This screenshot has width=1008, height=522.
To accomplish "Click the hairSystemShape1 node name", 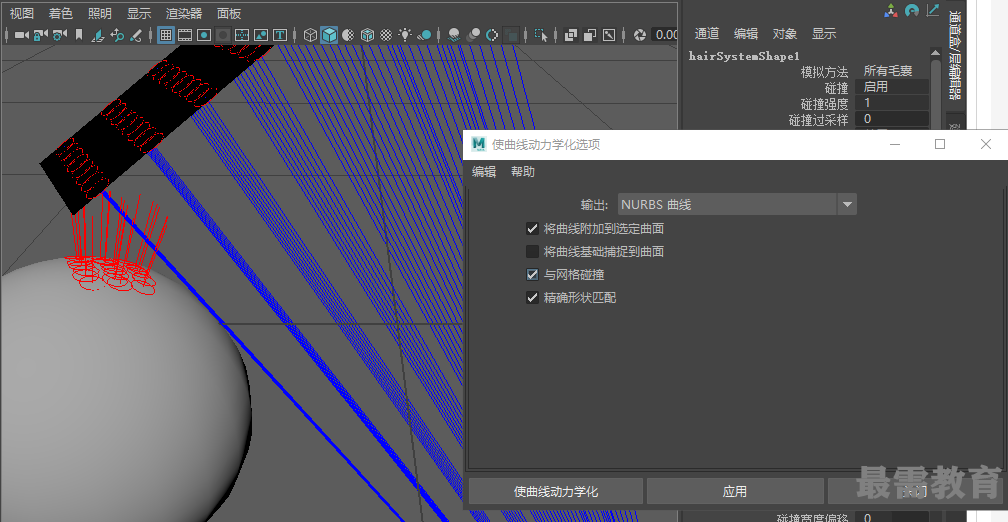I will click(744, 56).
